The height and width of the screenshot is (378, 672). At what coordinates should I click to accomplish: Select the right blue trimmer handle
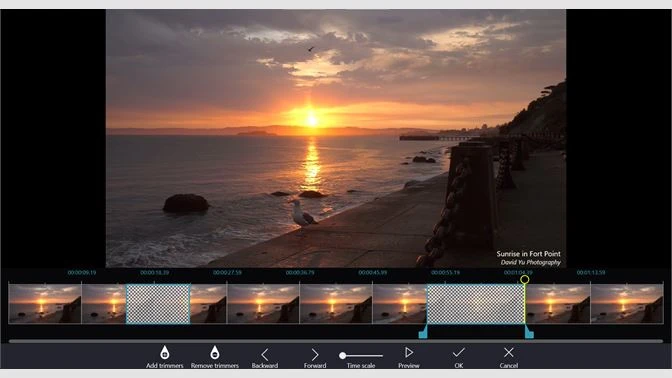529,332
